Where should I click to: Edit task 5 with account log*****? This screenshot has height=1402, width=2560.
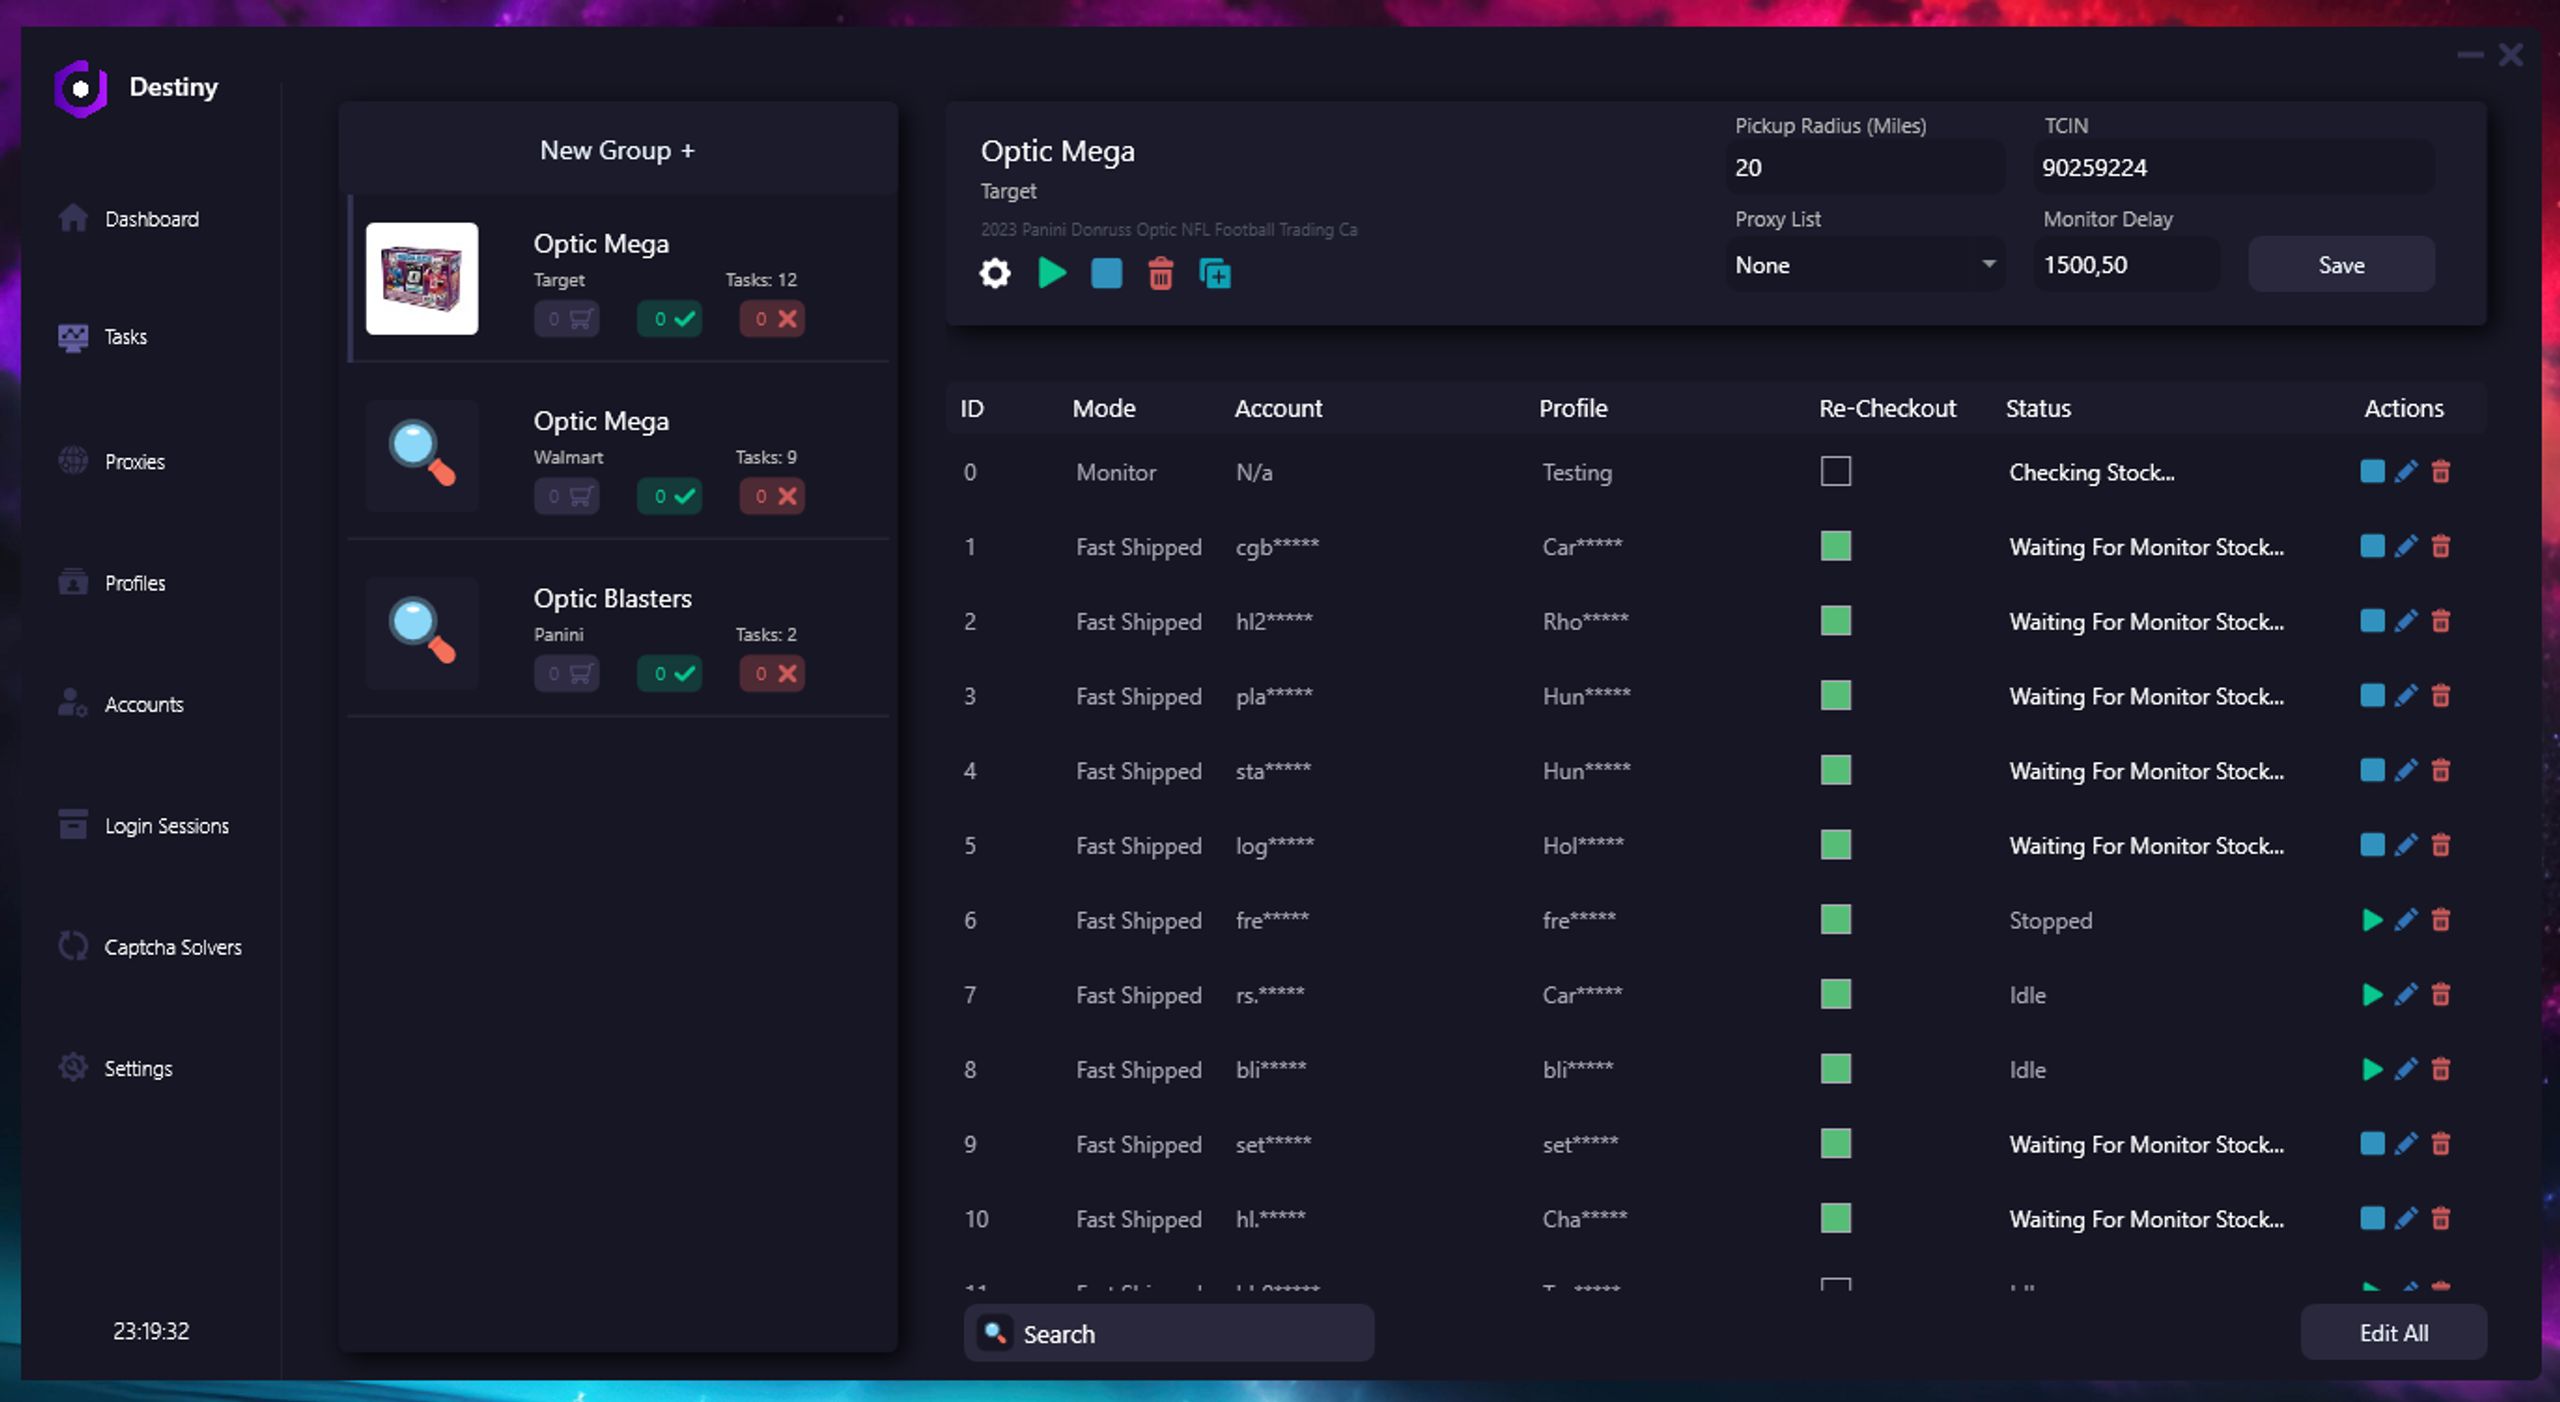(2406, 845)
